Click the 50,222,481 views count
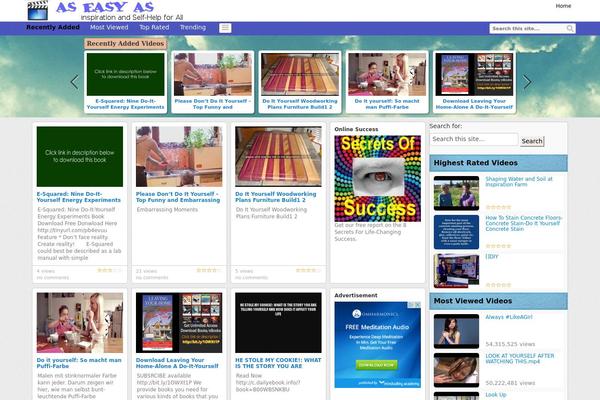Image resolution: width=600 pixels, height=400 pixels. tap(510, 383)
